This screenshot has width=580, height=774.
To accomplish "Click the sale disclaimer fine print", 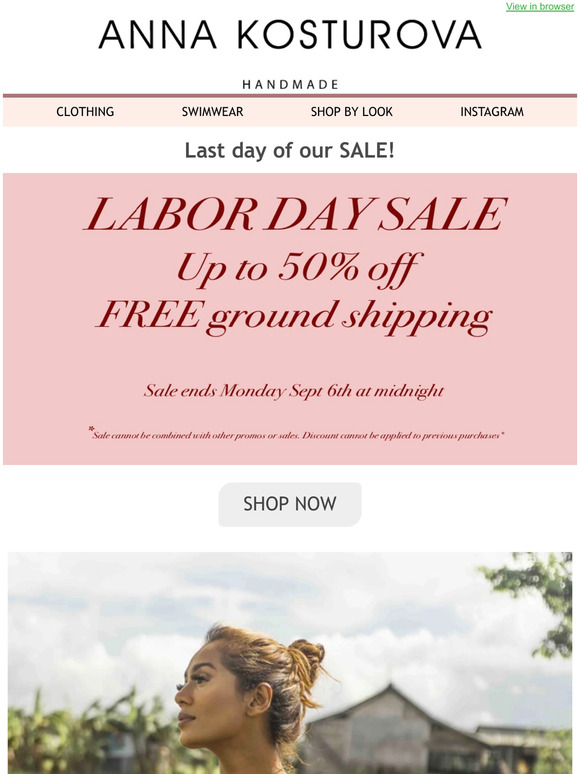I will click(x=296, y=434).
